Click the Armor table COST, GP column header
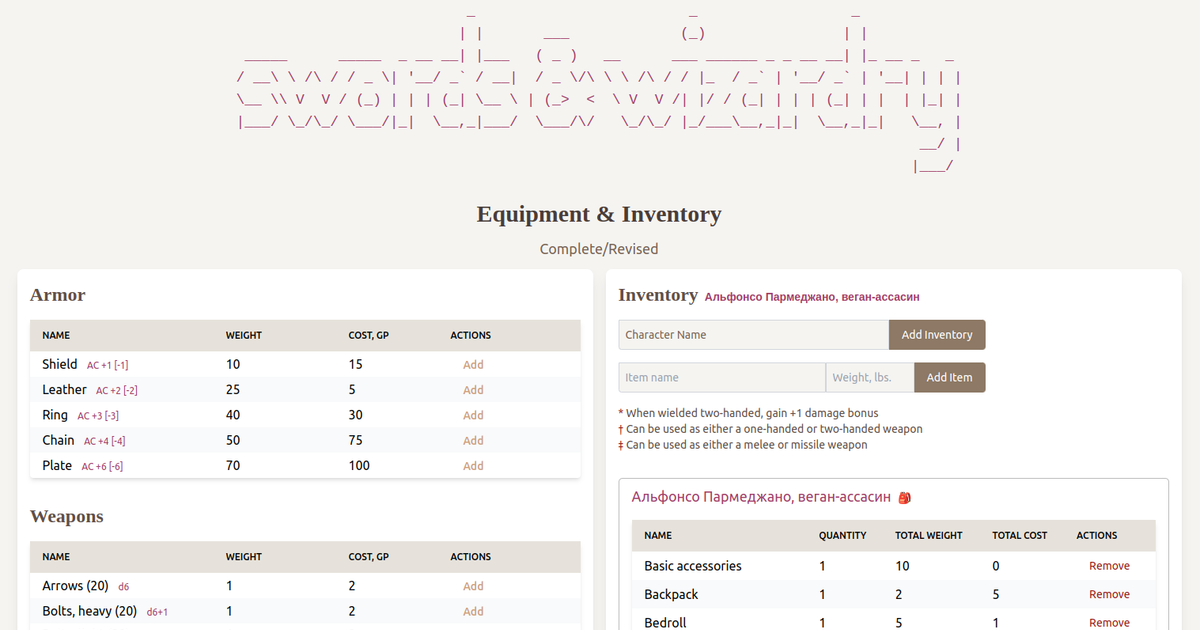The height and width of the screenshot is (630, 1200). [x=369, y=336]
